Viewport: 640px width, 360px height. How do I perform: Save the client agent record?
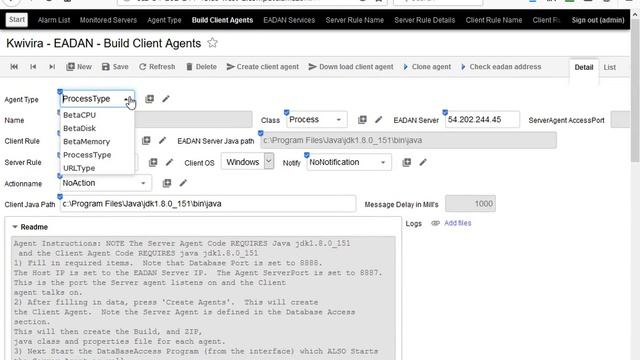115,67
